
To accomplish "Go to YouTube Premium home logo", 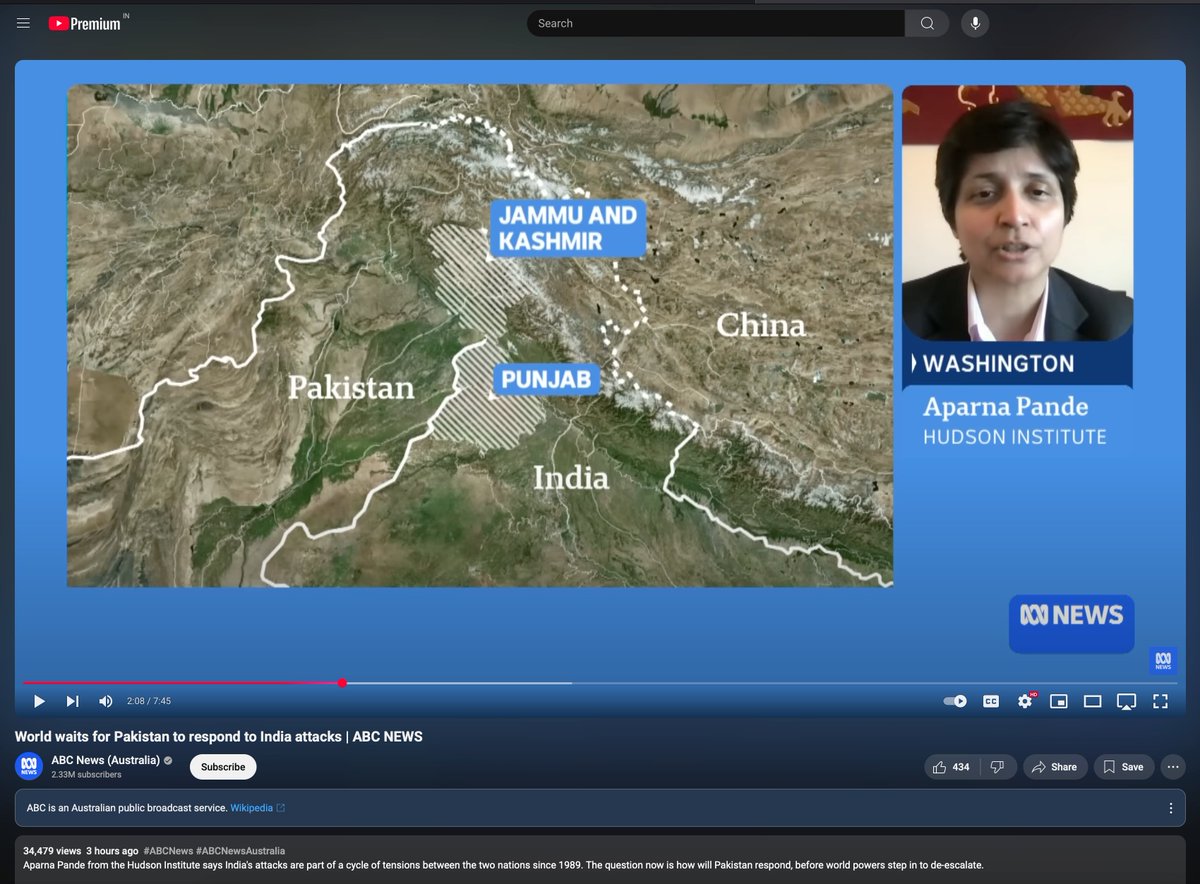I will click(x=84, y=23).
